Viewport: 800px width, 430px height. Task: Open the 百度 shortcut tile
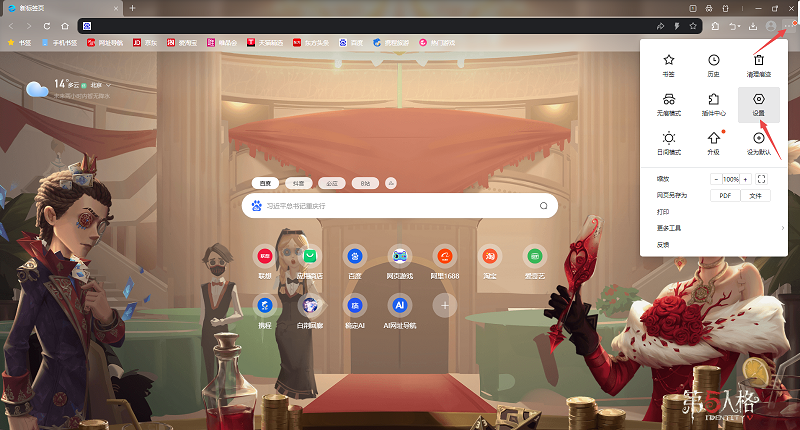tap(355, 262)
